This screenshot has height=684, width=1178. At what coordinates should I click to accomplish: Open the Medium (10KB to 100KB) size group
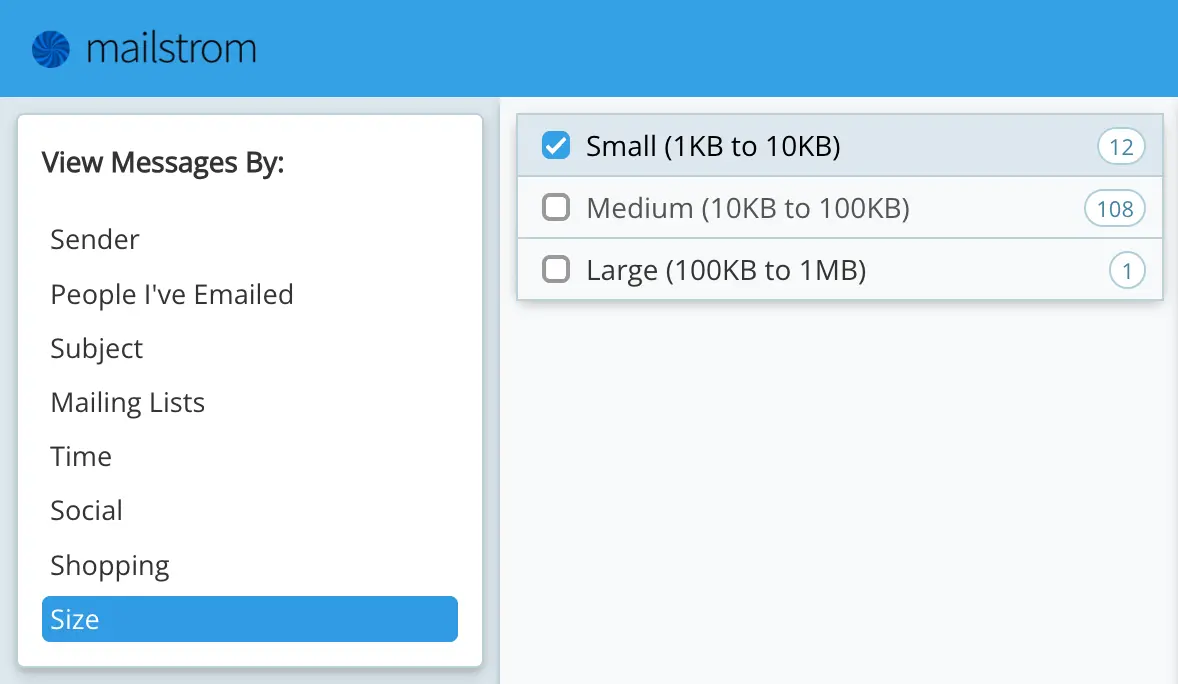[x=747, y=209]
